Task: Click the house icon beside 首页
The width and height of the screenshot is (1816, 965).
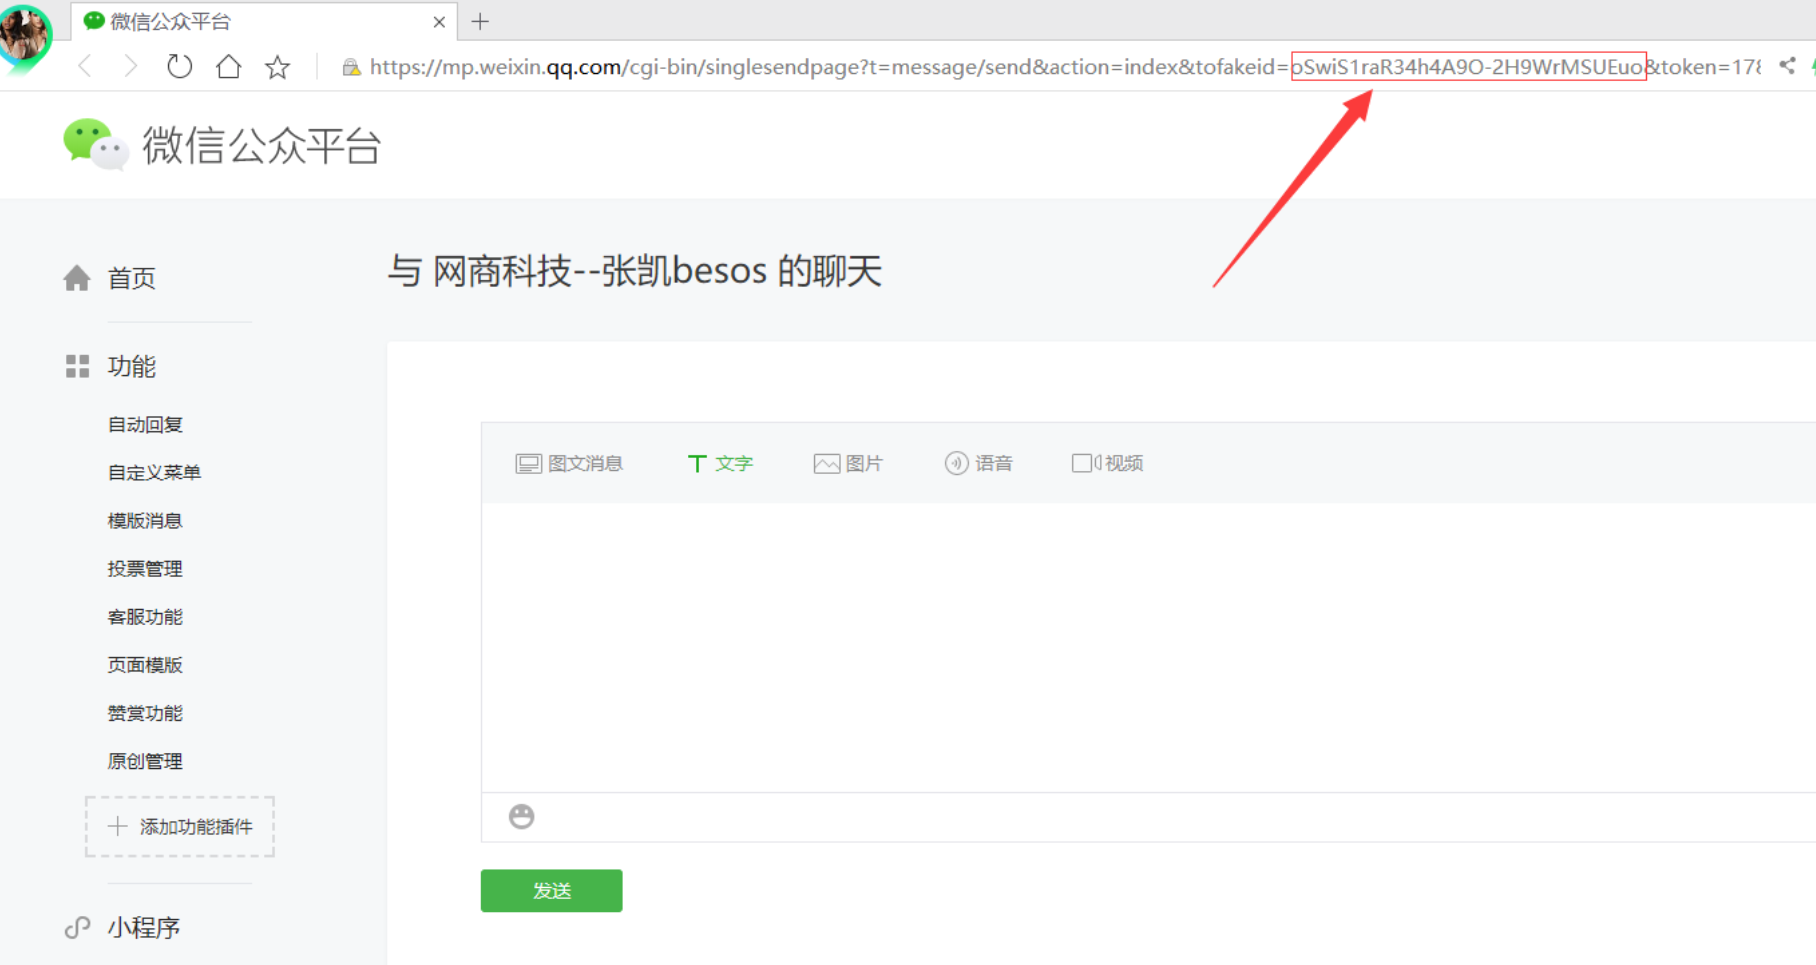Action: (x=77, y=278)
